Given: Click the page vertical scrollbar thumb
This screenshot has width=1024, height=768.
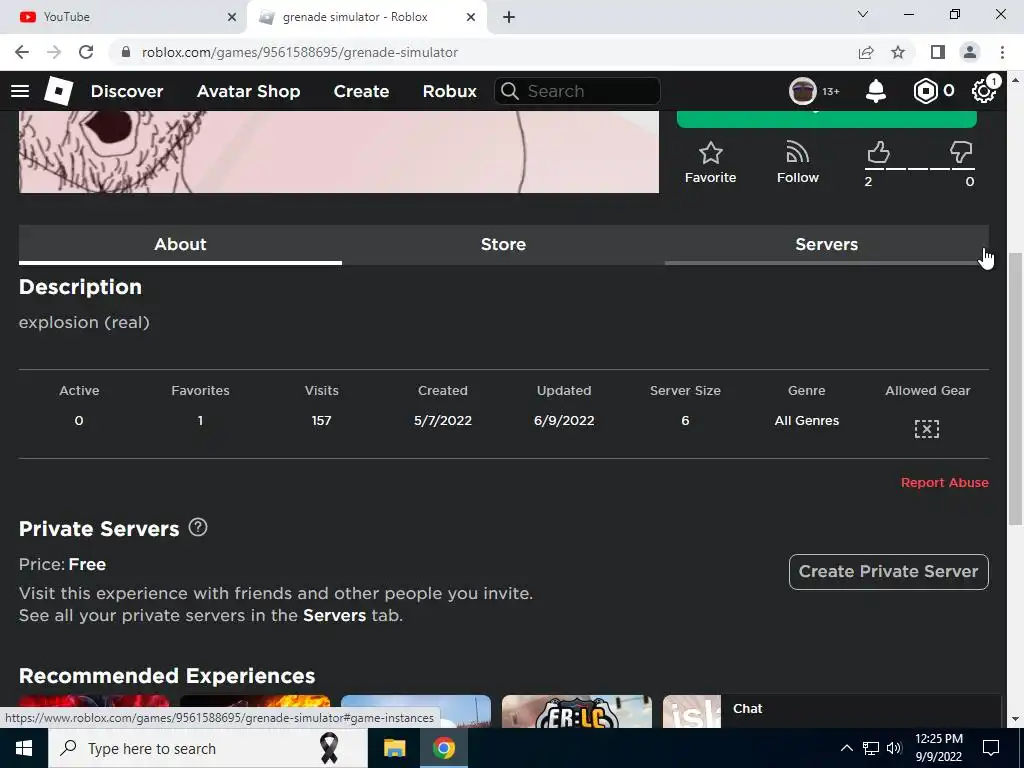Looking at the screenshot, I should click(1015, 389).
